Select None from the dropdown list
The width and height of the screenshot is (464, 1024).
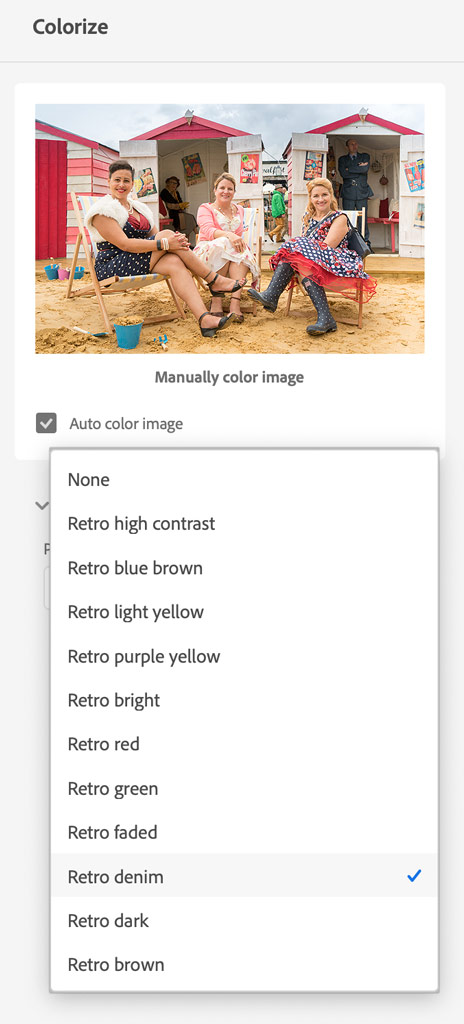pyautogui.click(x=244, y=480)
